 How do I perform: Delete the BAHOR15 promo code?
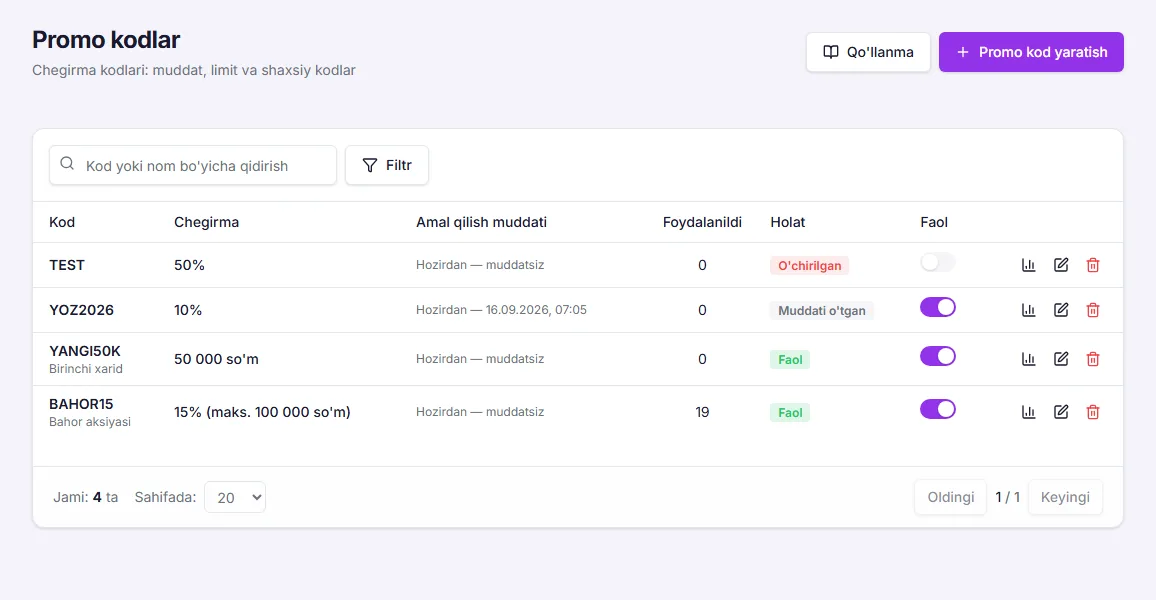pos(1093,412)
